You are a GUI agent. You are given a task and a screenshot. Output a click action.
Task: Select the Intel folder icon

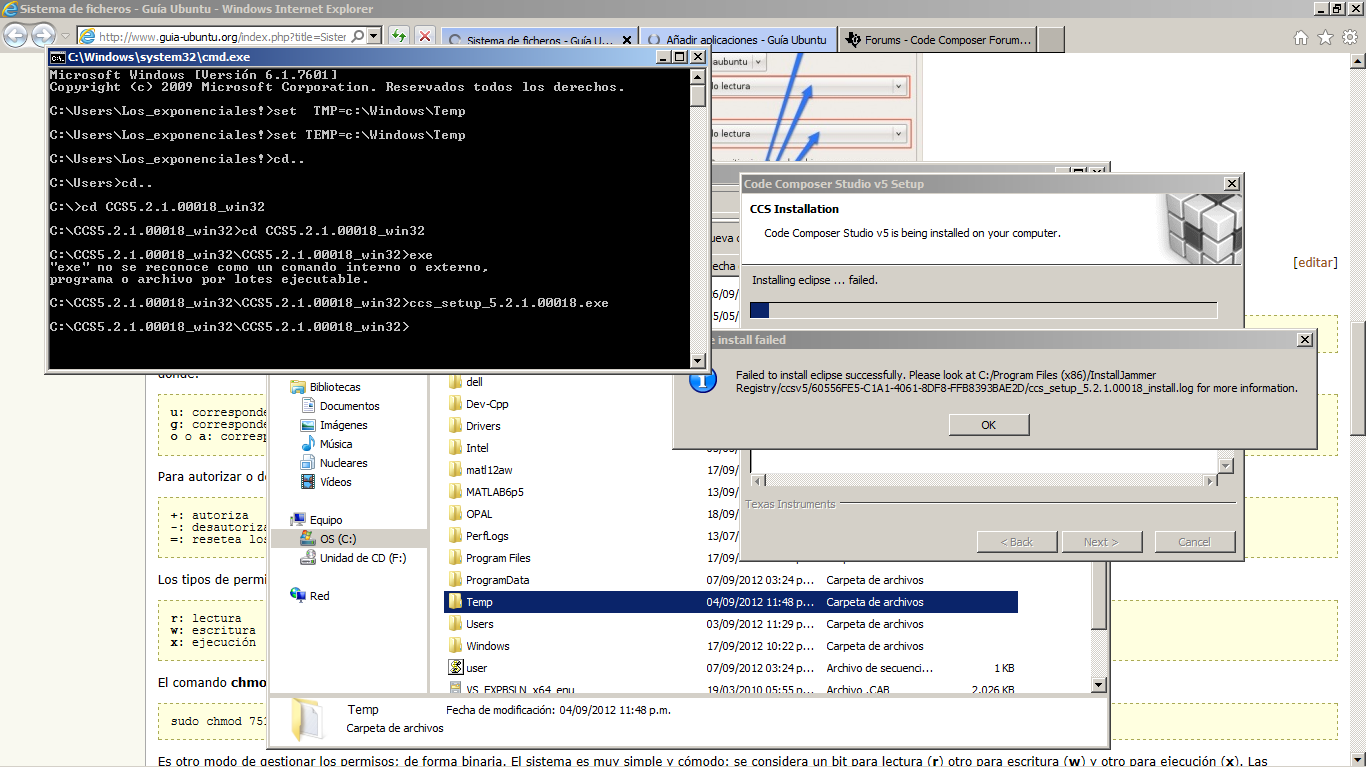point(455,448)
